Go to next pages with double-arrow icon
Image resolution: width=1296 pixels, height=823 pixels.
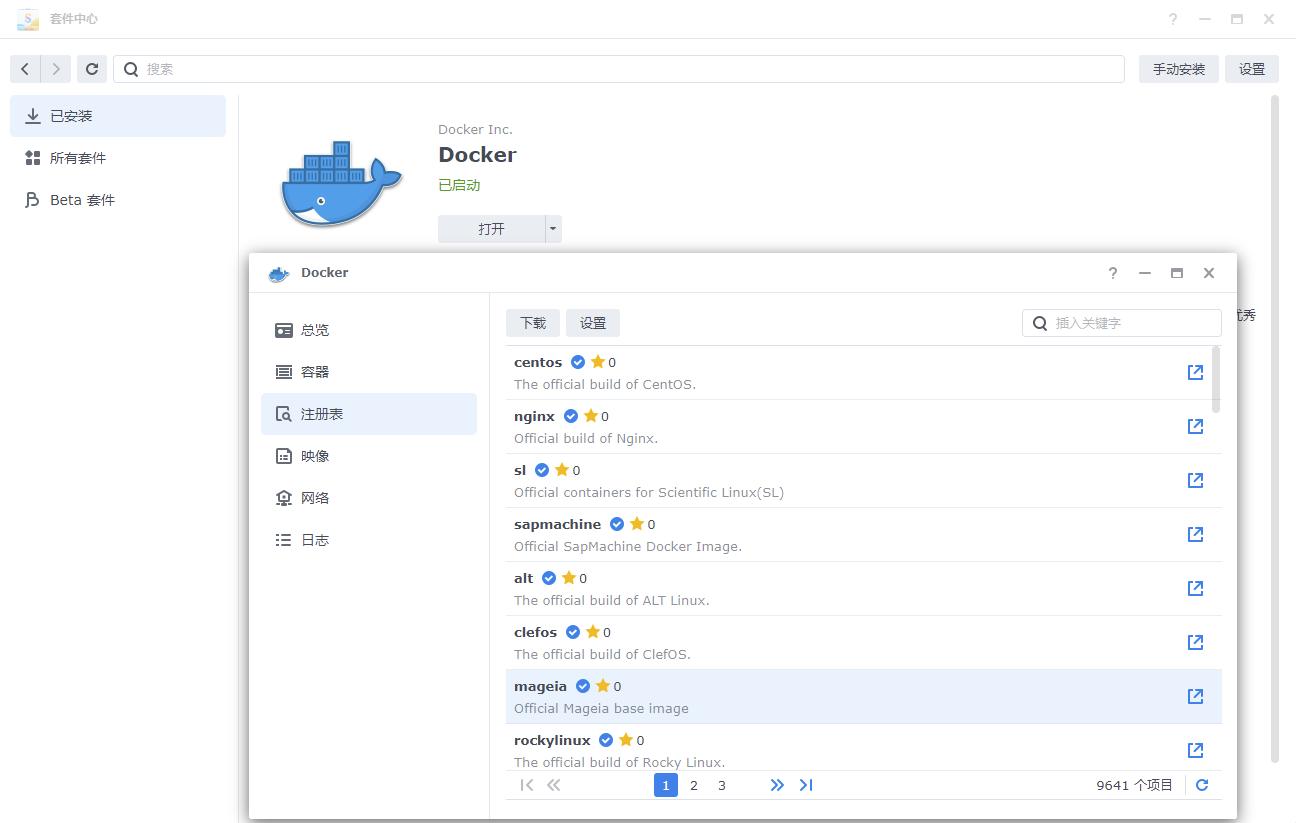coord(777,785)
